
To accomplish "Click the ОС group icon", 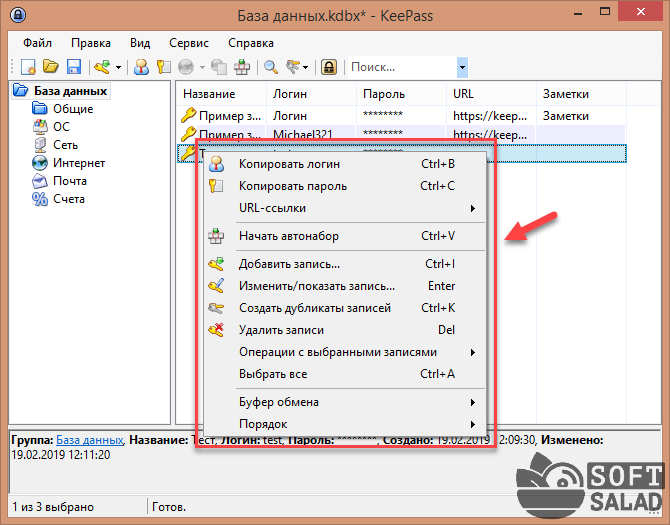I will click(x=40, y=127).
